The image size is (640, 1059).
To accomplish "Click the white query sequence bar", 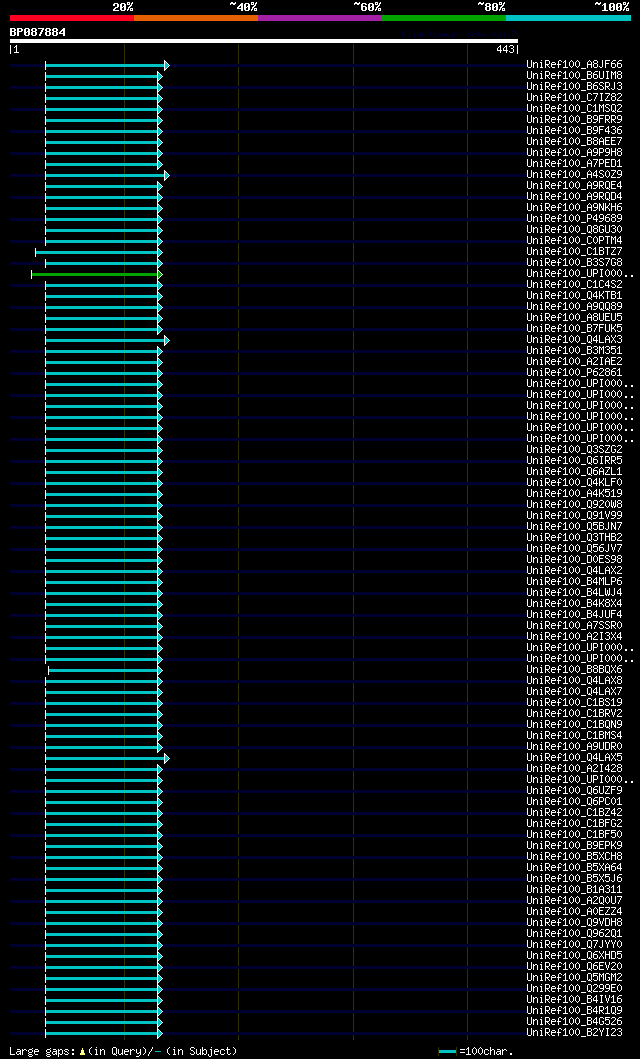I will pyautogui.click(x=264, y=41).
